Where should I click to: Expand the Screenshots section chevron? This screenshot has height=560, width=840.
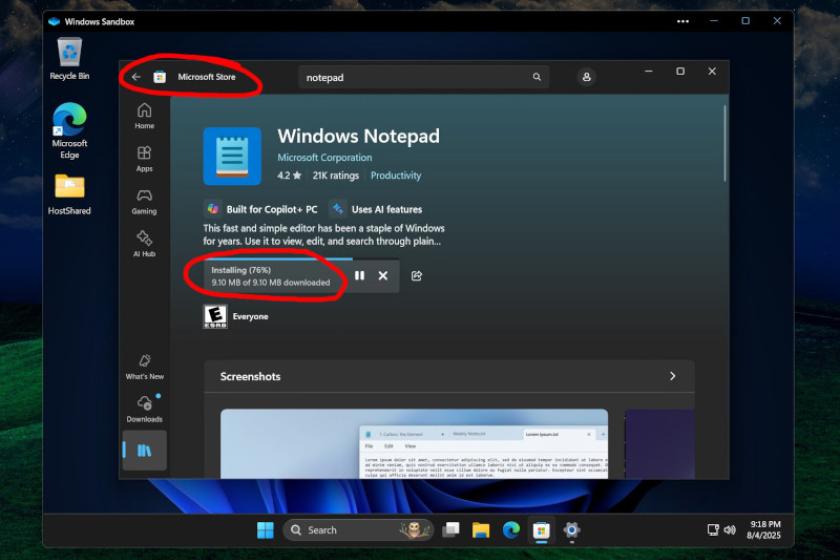pos(672,376)
